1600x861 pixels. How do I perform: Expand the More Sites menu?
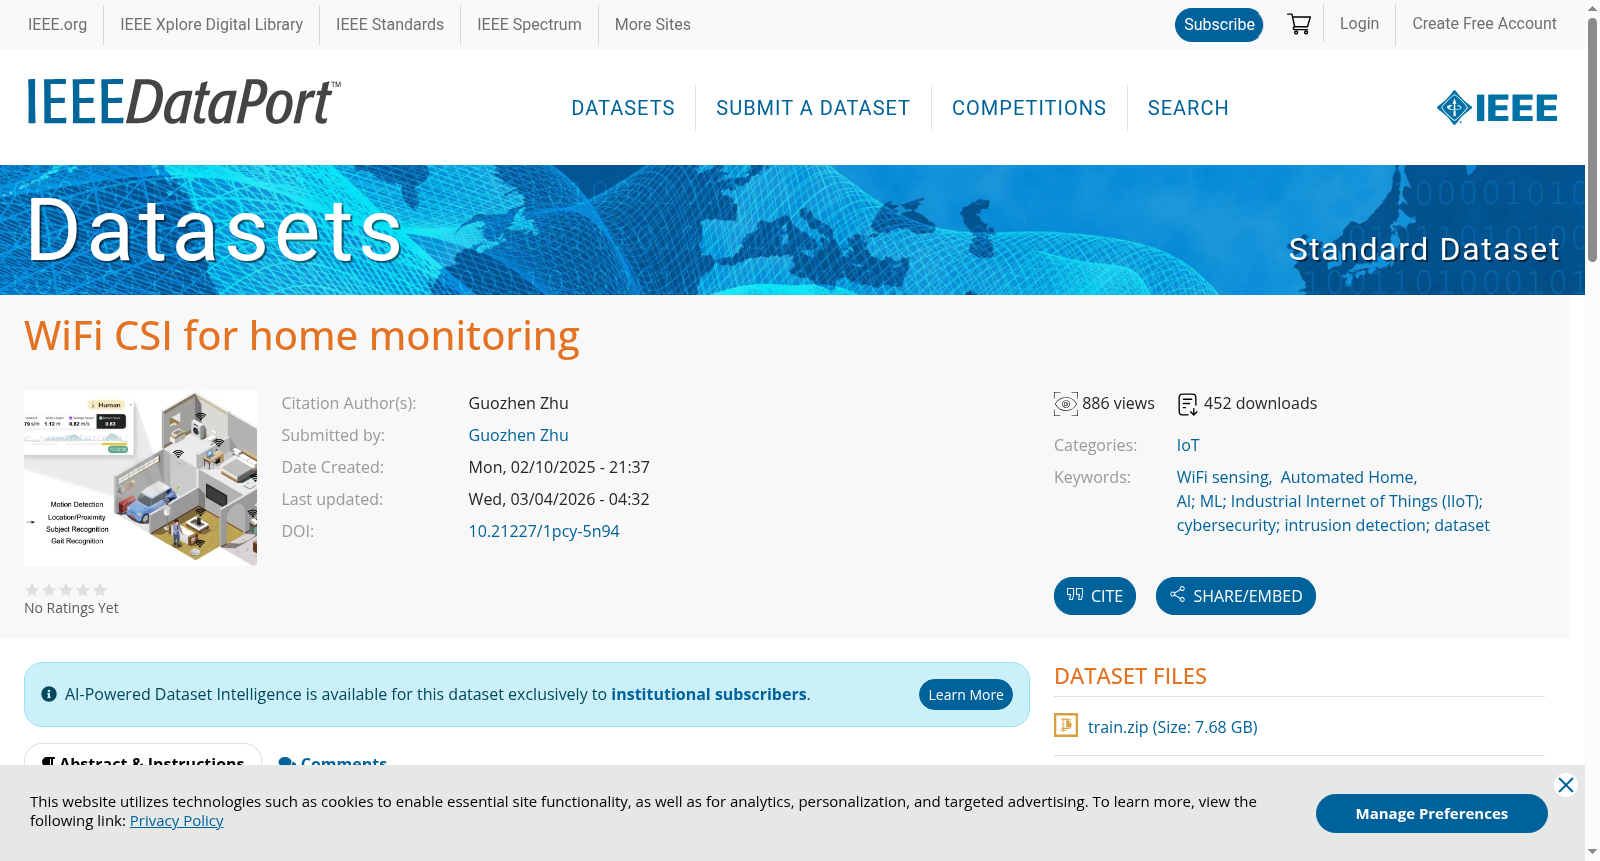(x=653, y=25)
